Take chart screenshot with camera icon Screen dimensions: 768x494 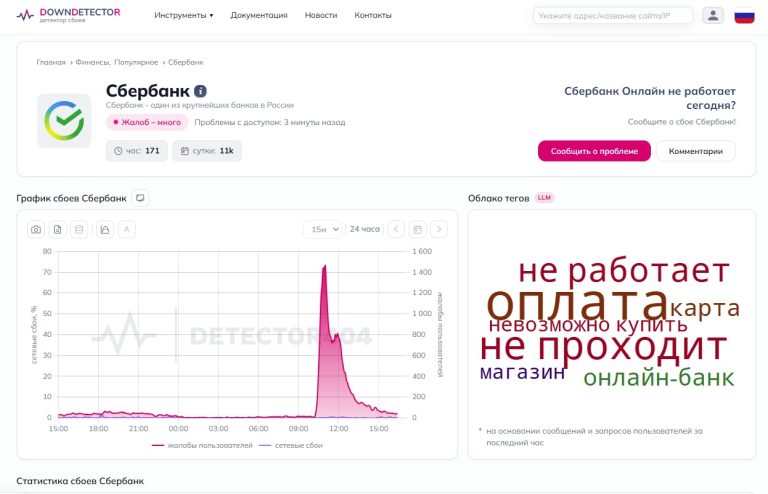coord(36,229)
